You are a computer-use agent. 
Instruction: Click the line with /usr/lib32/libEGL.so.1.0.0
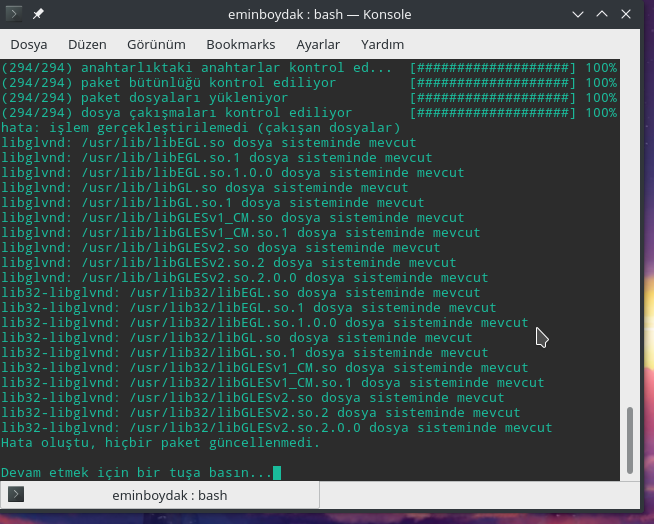(x=264, y=323)
